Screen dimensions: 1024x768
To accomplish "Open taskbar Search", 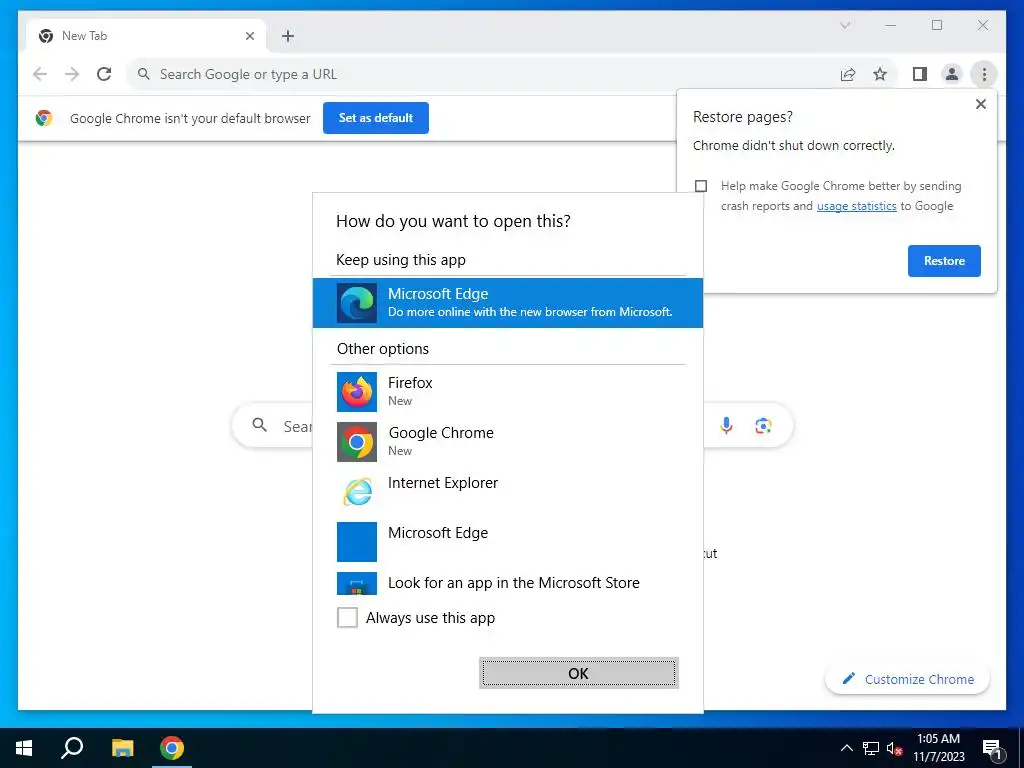I will [x=72, y=748].
